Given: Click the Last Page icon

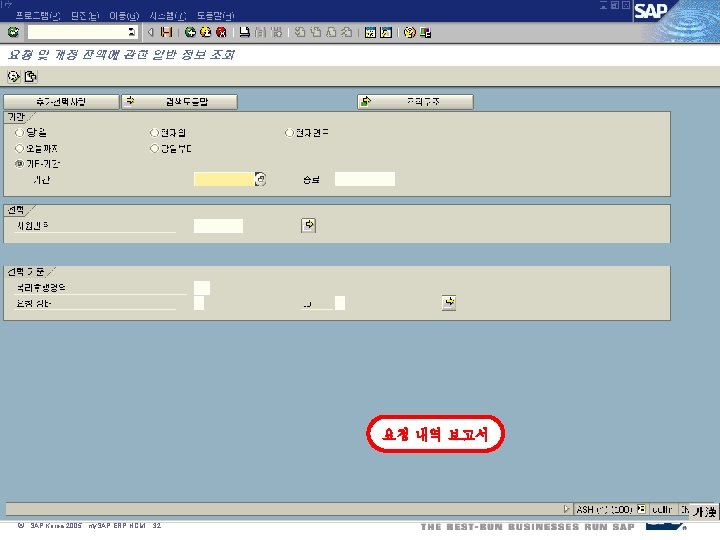Looking at the screenshot, I should 347,32.
